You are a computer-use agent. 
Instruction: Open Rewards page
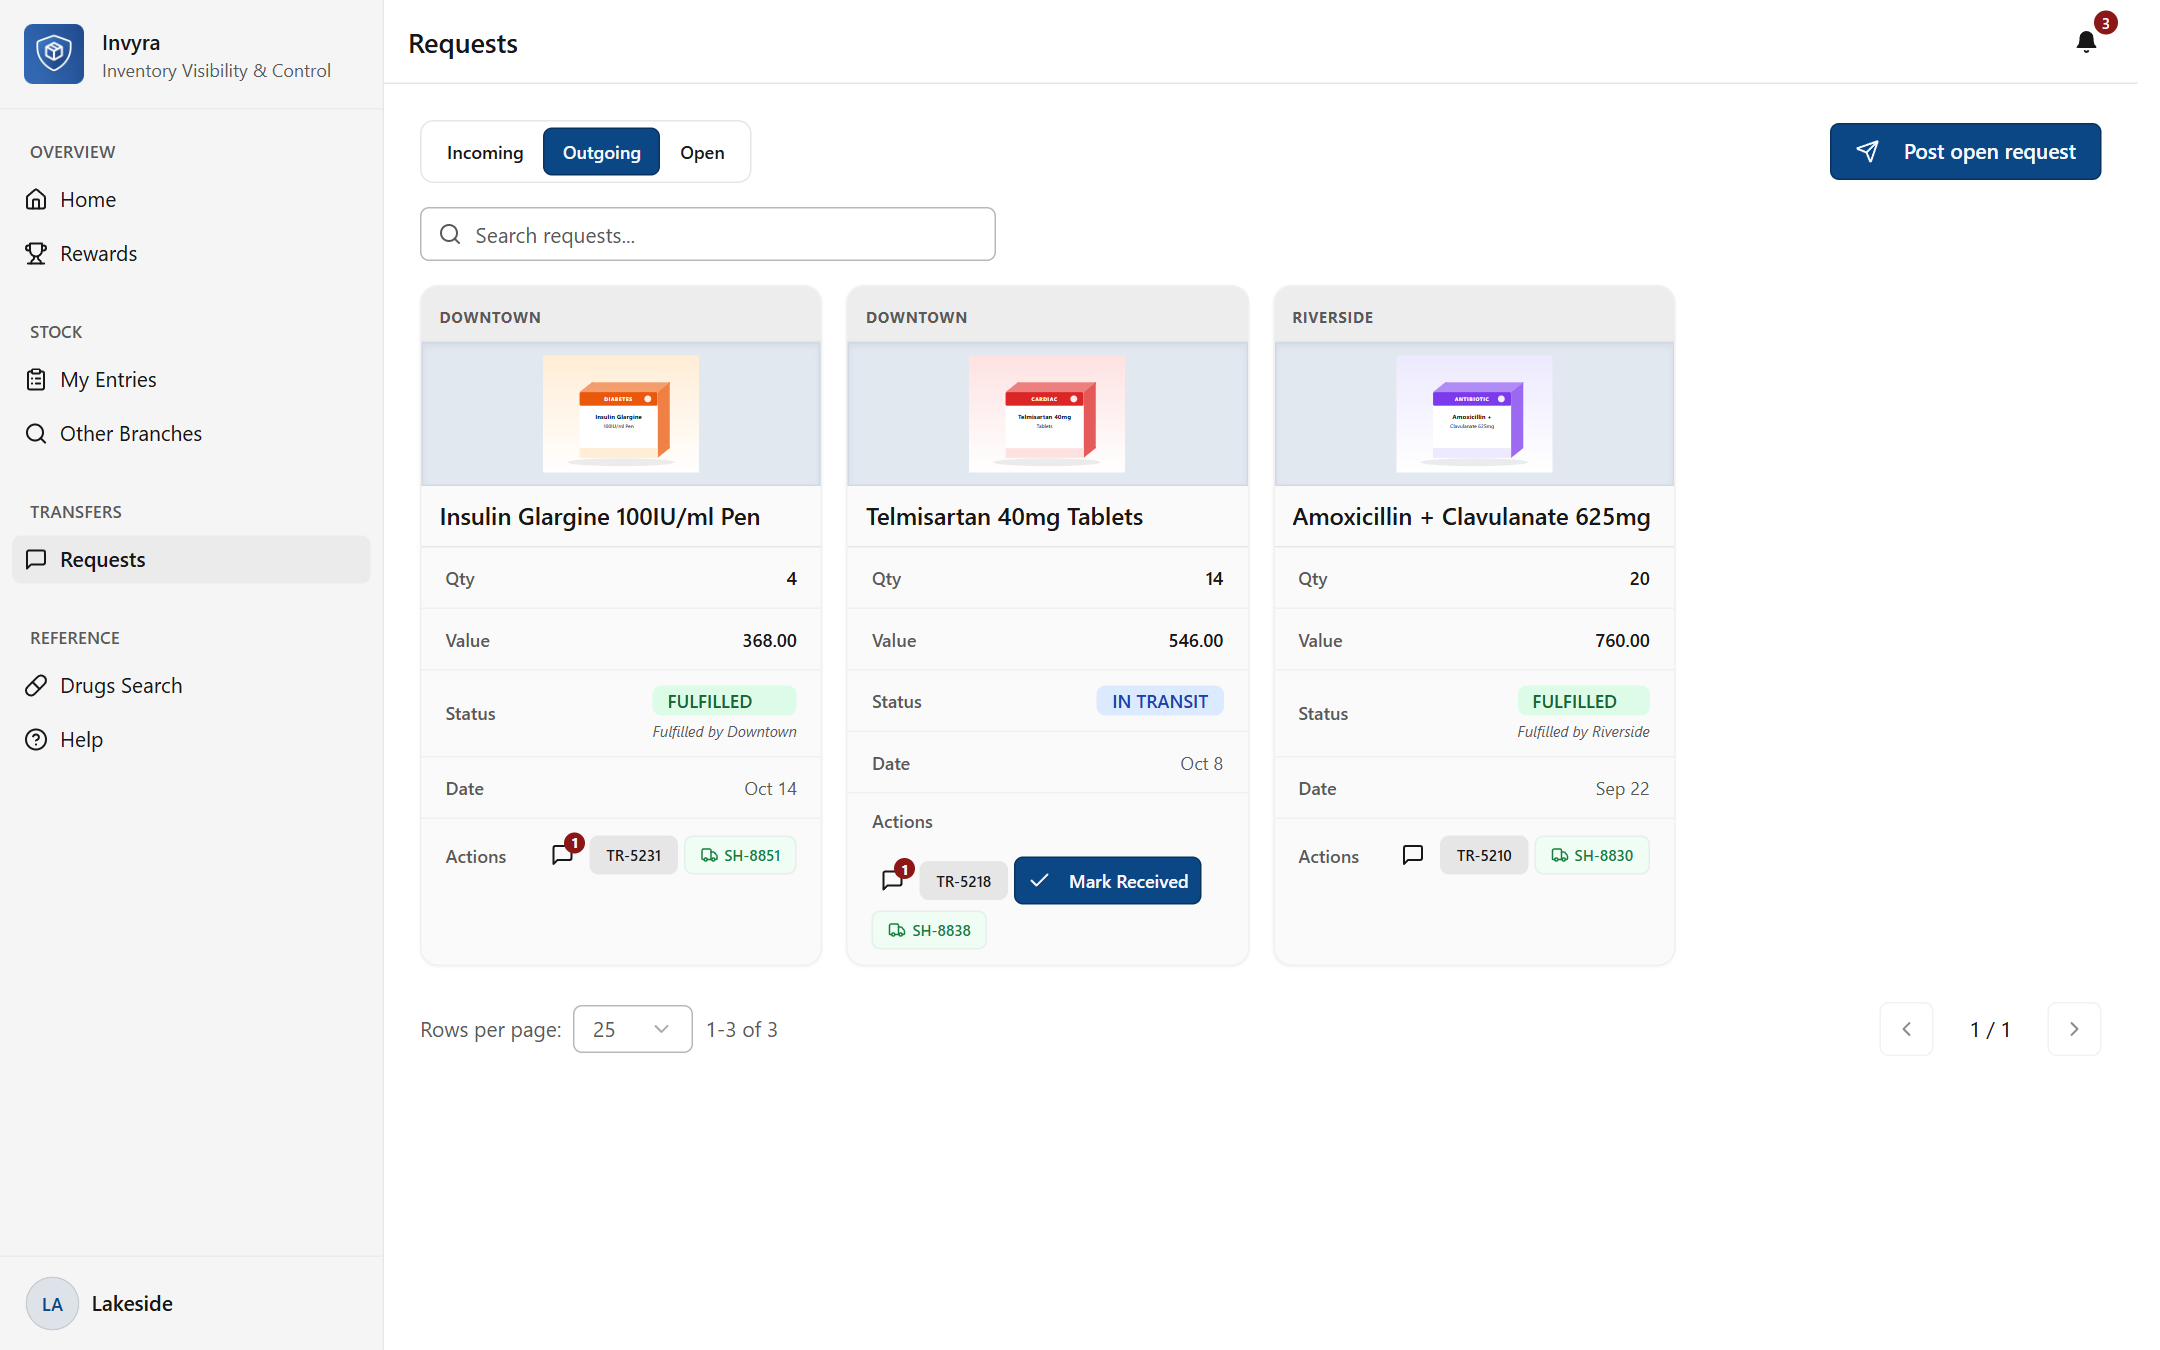[x=191, y=254]
